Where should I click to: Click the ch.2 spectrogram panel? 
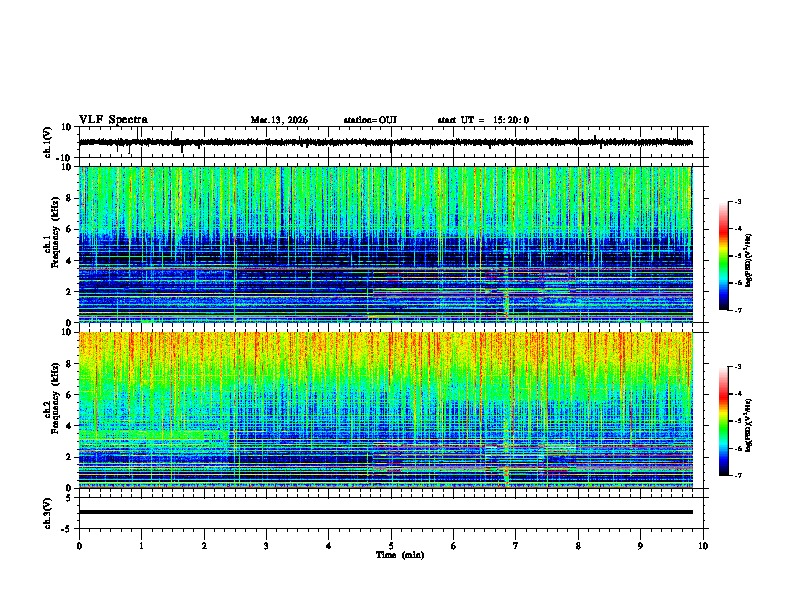pos(385,410)
